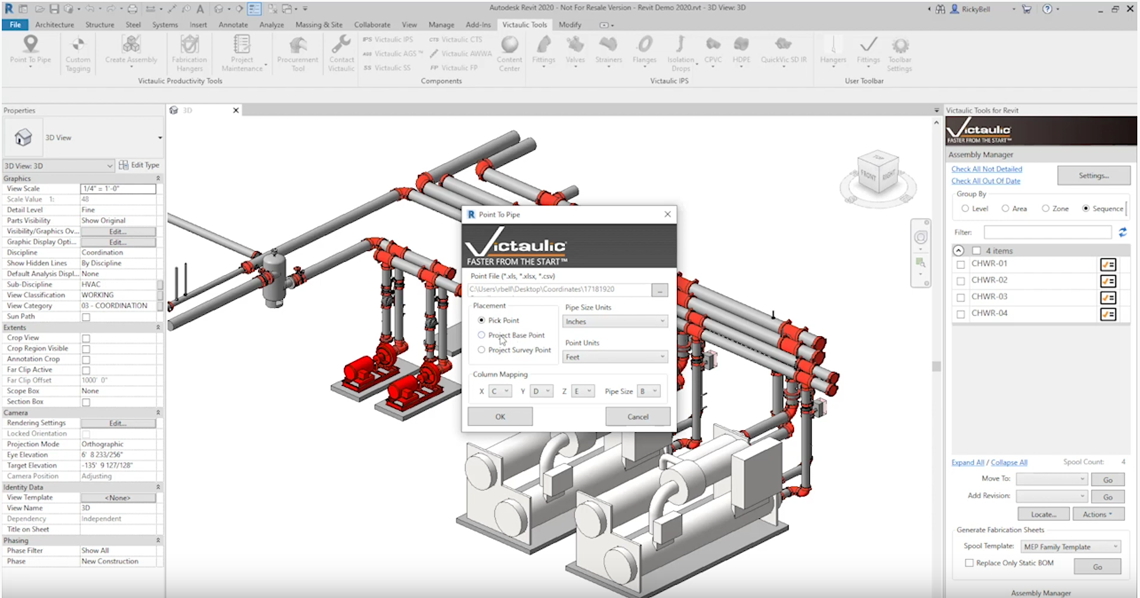
Task: Open Victaulic IPS Fittings tool
Action: tap(543, 52)
